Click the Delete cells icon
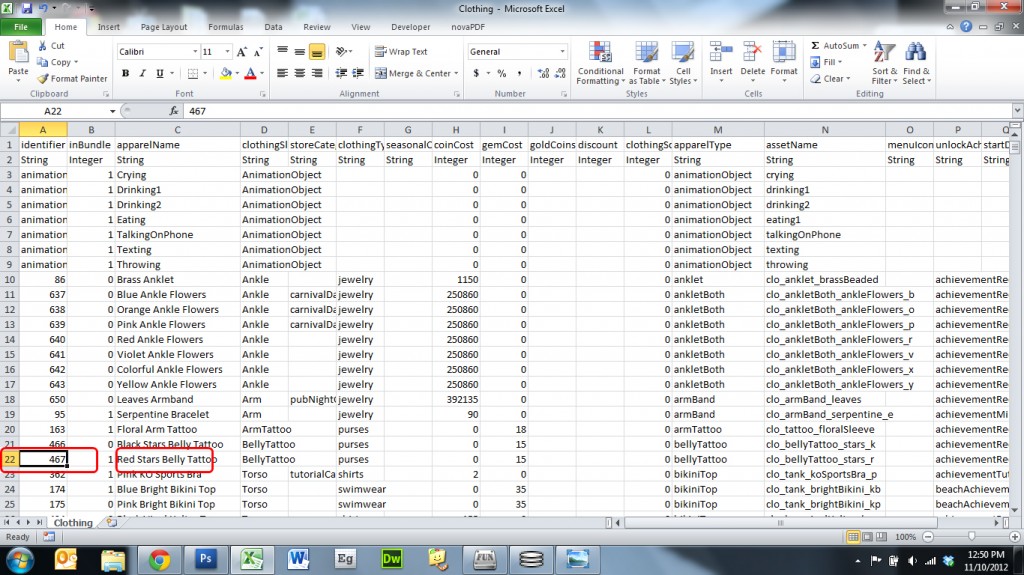Viewport: 1024px width, 575px height. pos(752,60)
